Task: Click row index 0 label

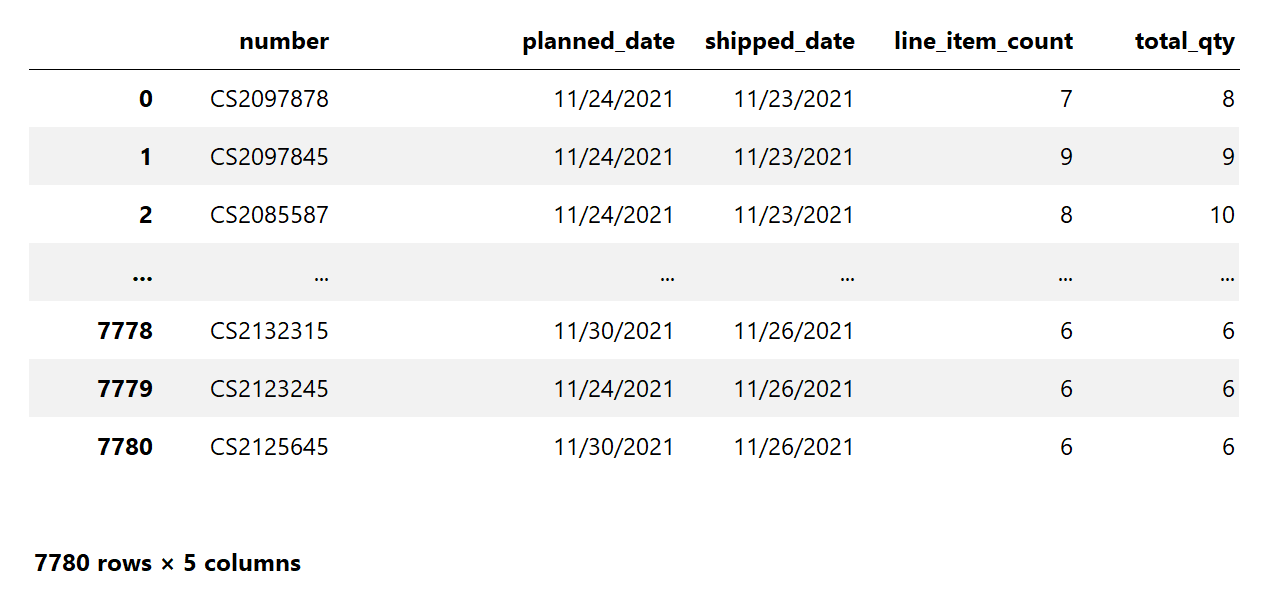Action: click(146, 99)
